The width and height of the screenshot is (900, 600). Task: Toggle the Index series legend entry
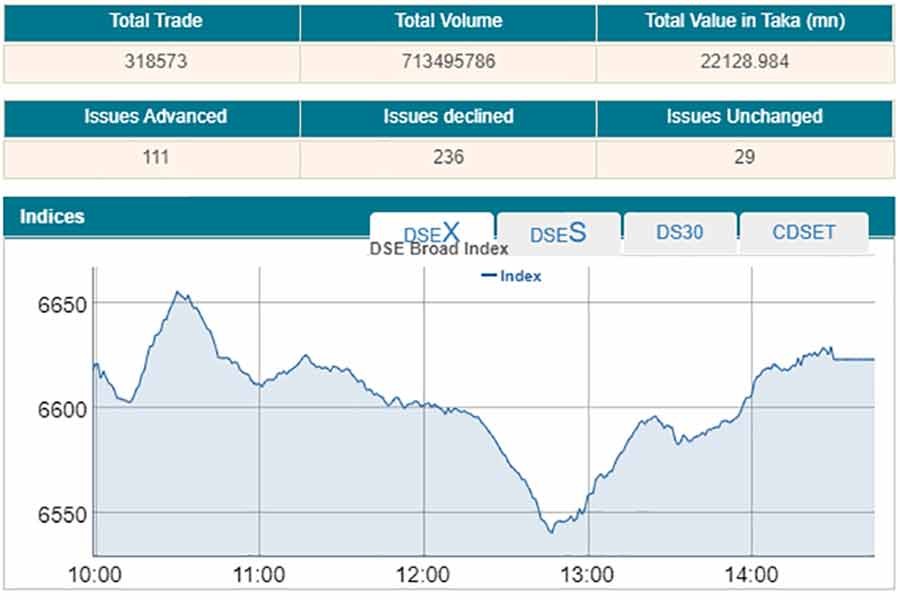tap(511, 276)
